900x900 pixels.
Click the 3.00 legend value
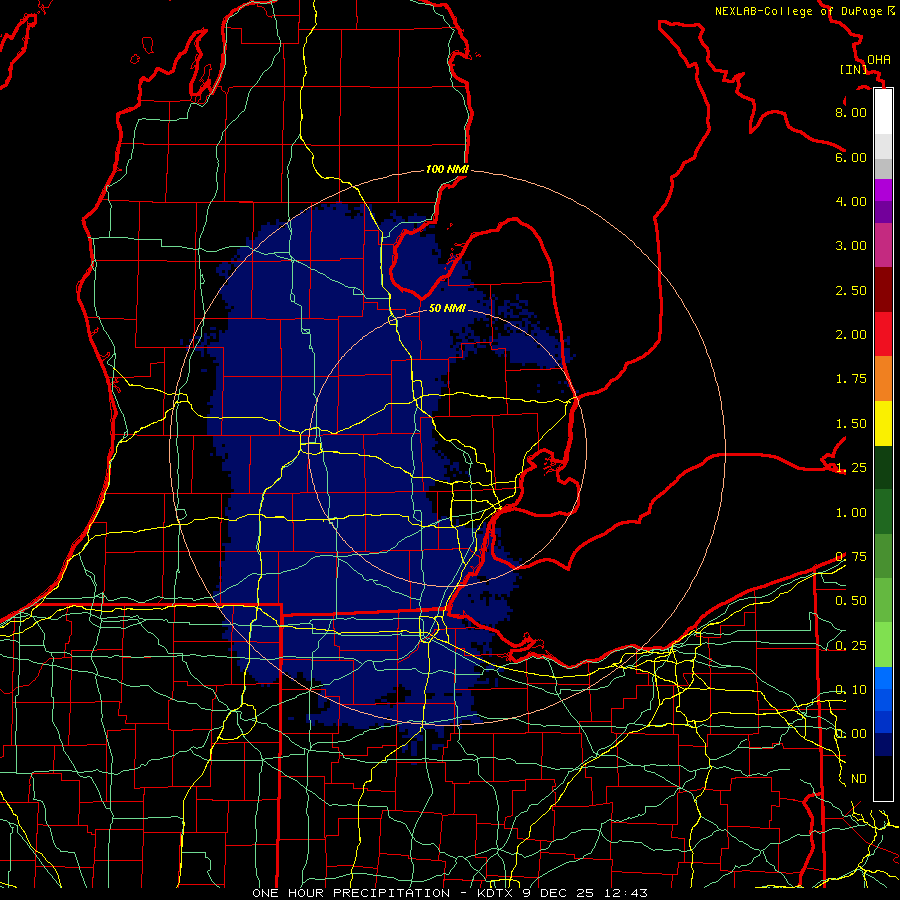[851, 246]
